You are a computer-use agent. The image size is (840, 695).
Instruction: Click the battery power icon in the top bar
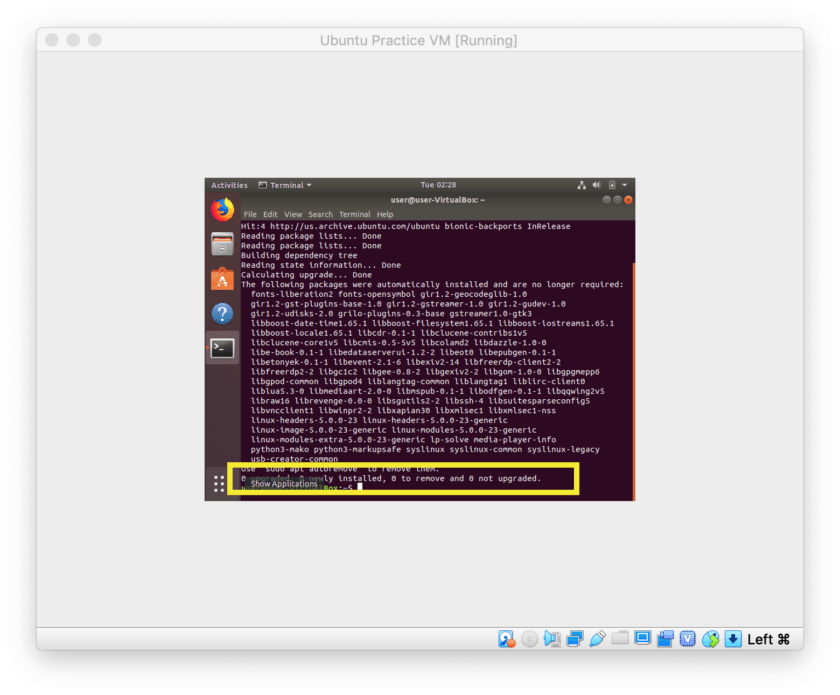612,185
